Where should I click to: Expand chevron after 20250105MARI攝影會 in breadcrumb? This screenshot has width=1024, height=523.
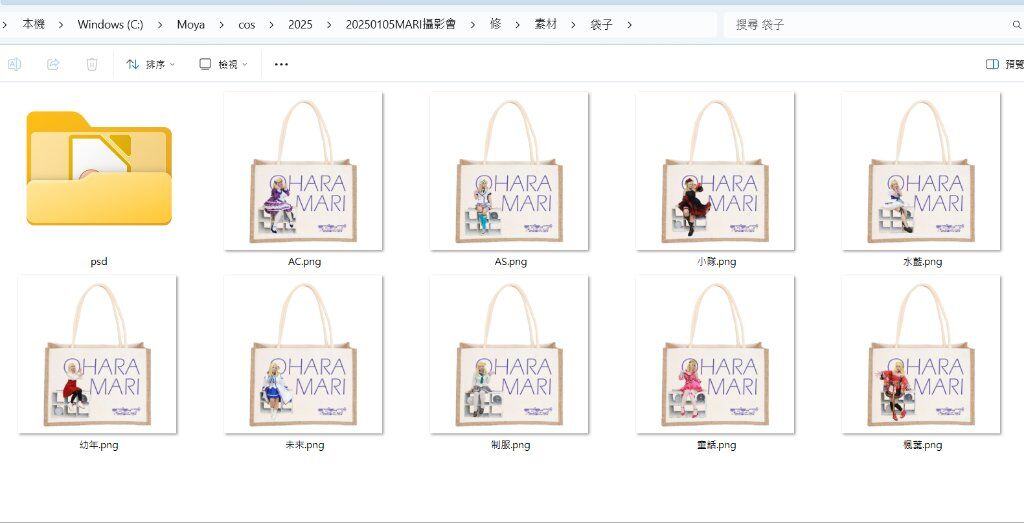click(x=473, y=25)
